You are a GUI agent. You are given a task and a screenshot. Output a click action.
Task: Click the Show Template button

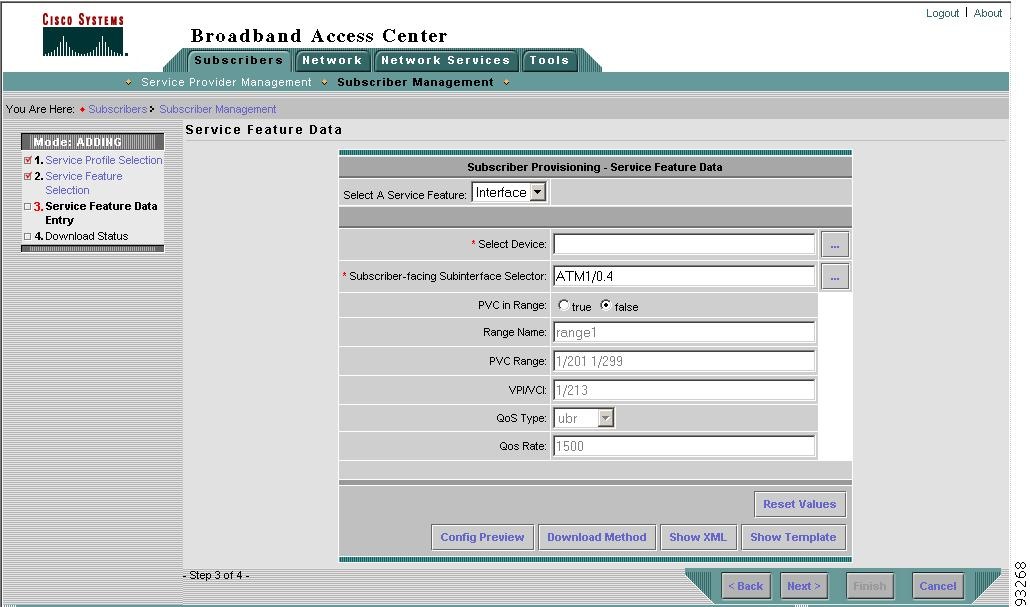click(793, 537)
